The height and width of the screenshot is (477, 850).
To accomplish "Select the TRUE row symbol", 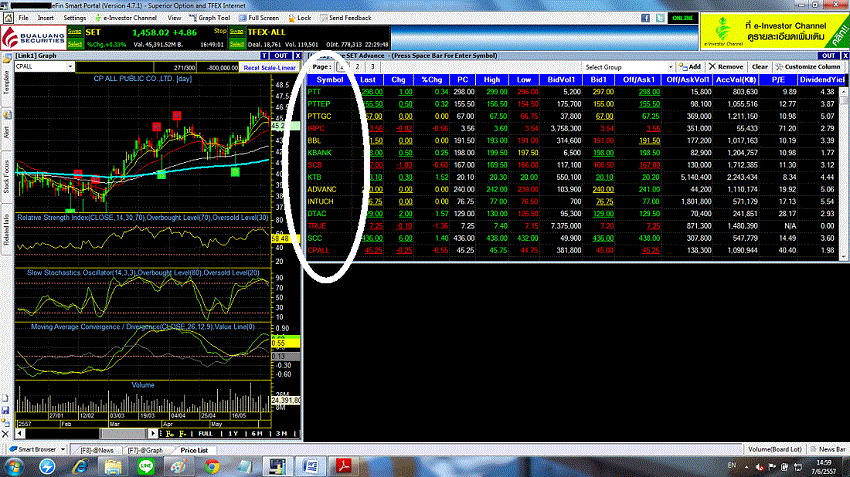I will point(317,226).
